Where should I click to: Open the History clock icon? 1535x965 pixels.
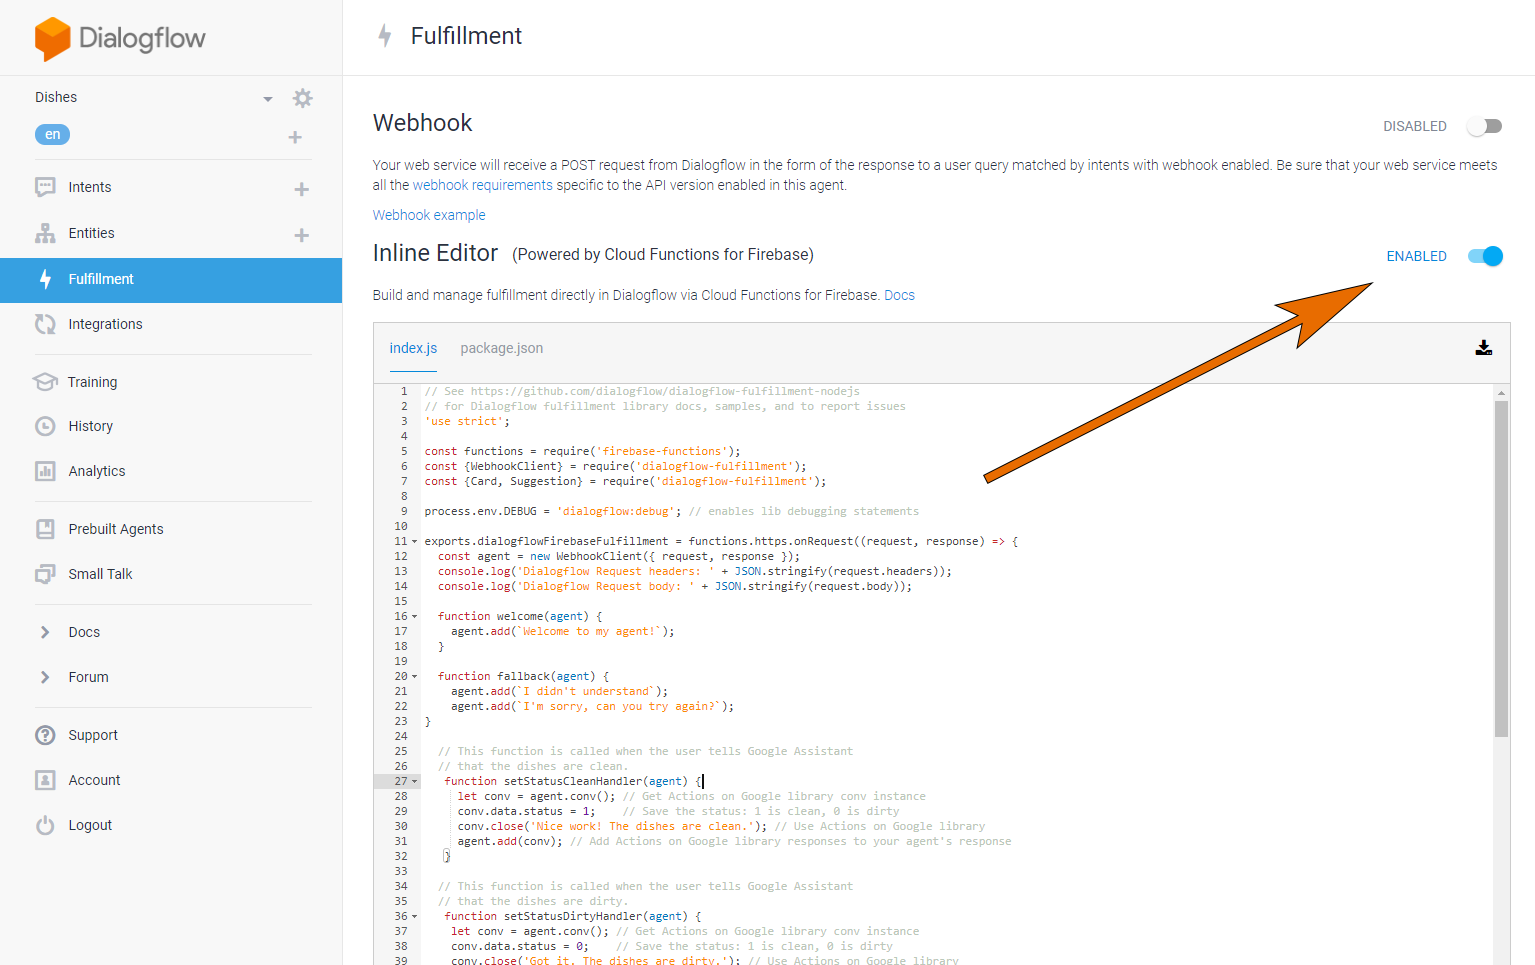[x=44, y=425]
